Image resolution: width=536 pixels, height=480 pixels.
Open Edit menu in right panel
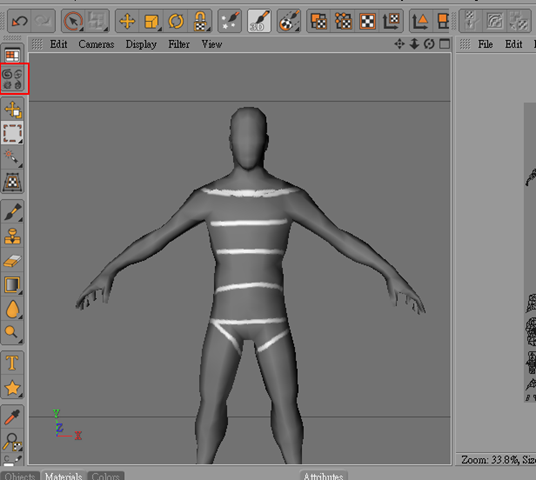tap(513, 44)
